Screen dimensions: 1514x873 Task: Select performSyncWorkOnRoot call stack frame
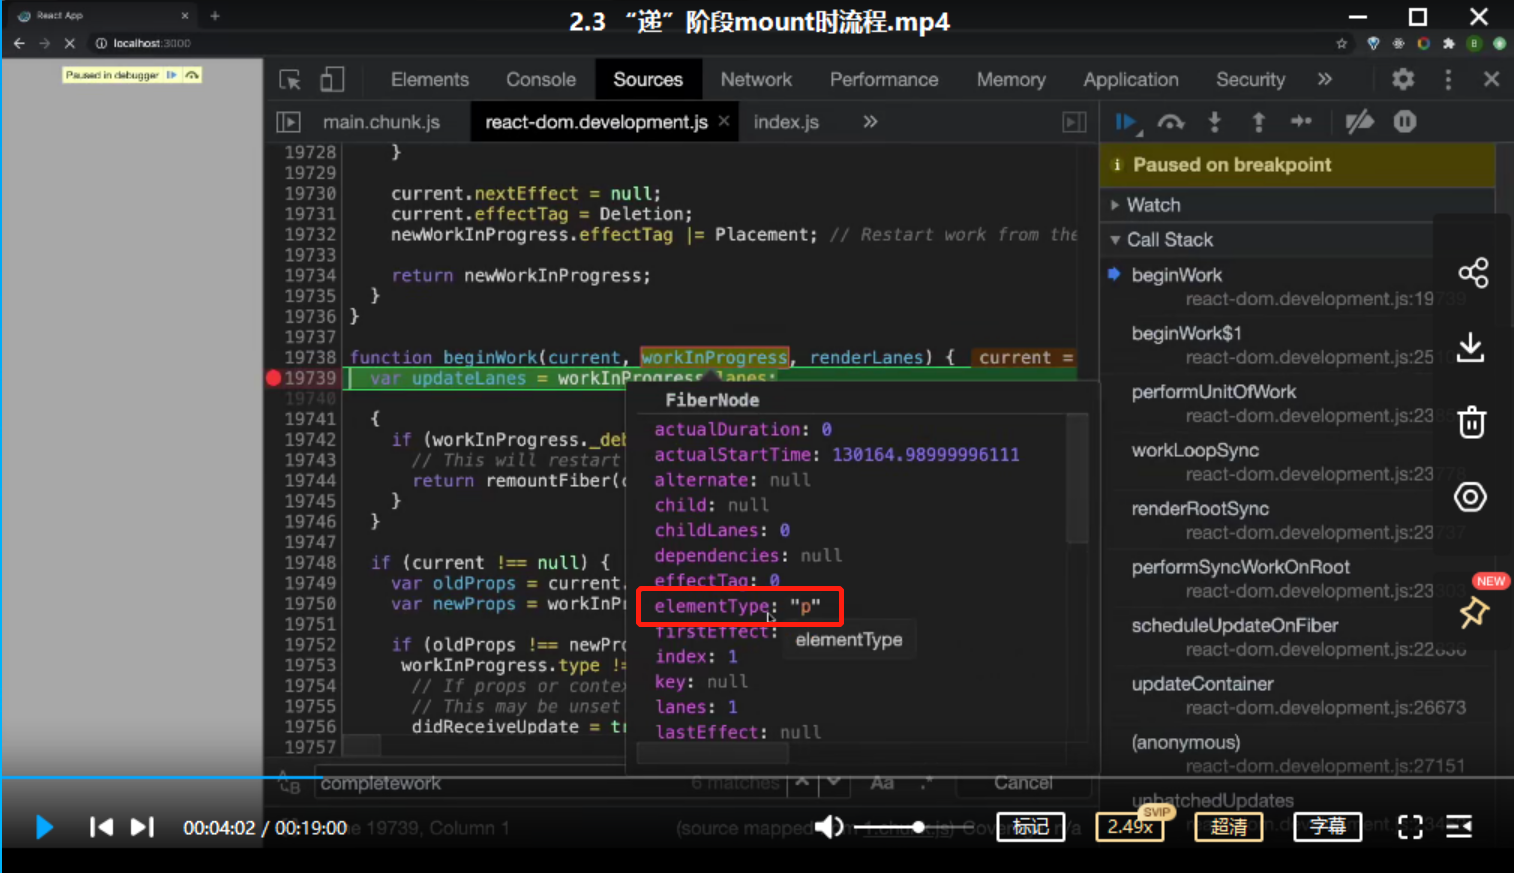1240,567
